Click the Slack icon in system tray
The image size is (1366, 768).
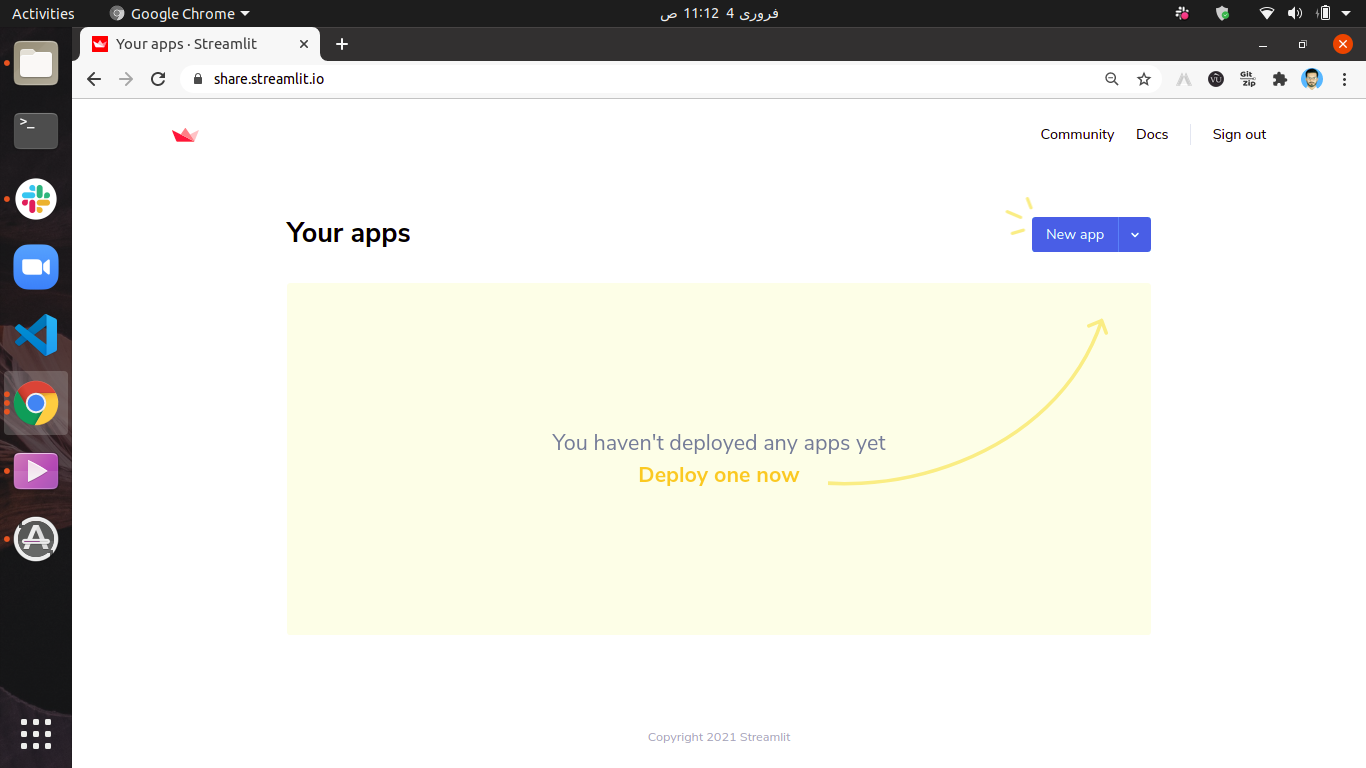(x=1181, y=13)
